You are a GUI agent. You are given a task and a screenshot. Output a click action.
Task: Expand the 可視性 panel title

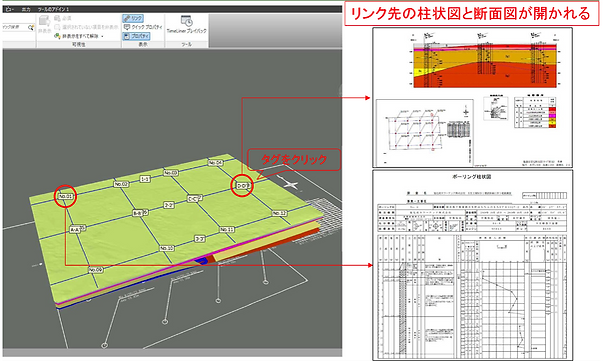[x=79, y=45]
